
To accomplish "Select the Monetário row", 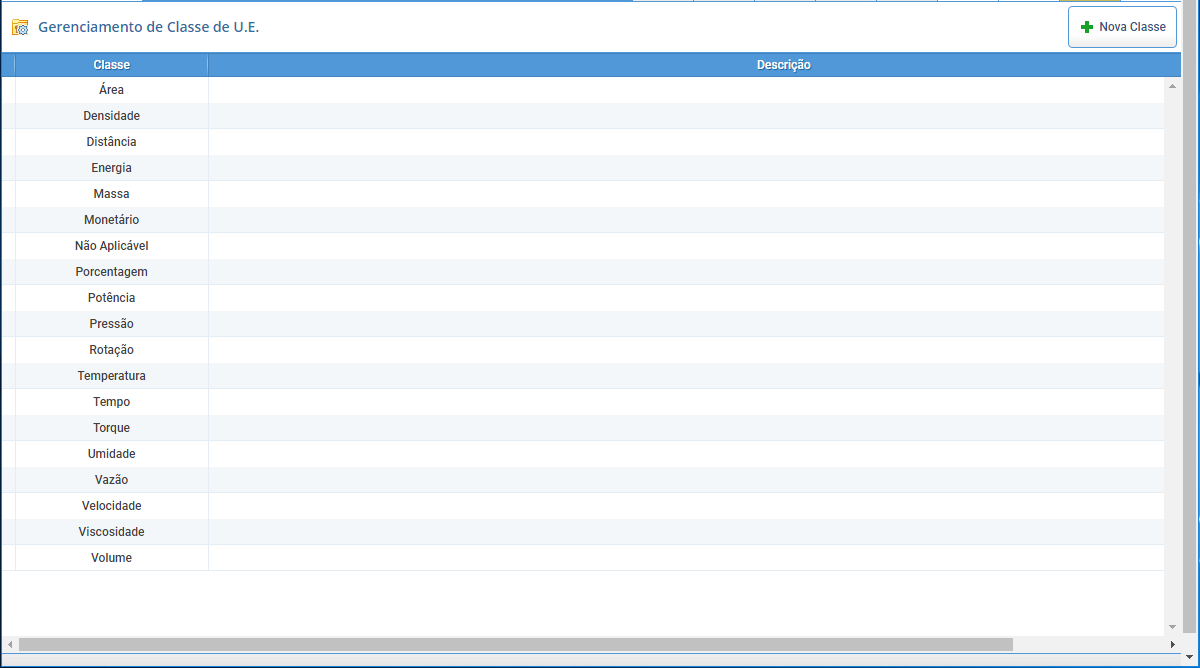I will coord(583,220).
